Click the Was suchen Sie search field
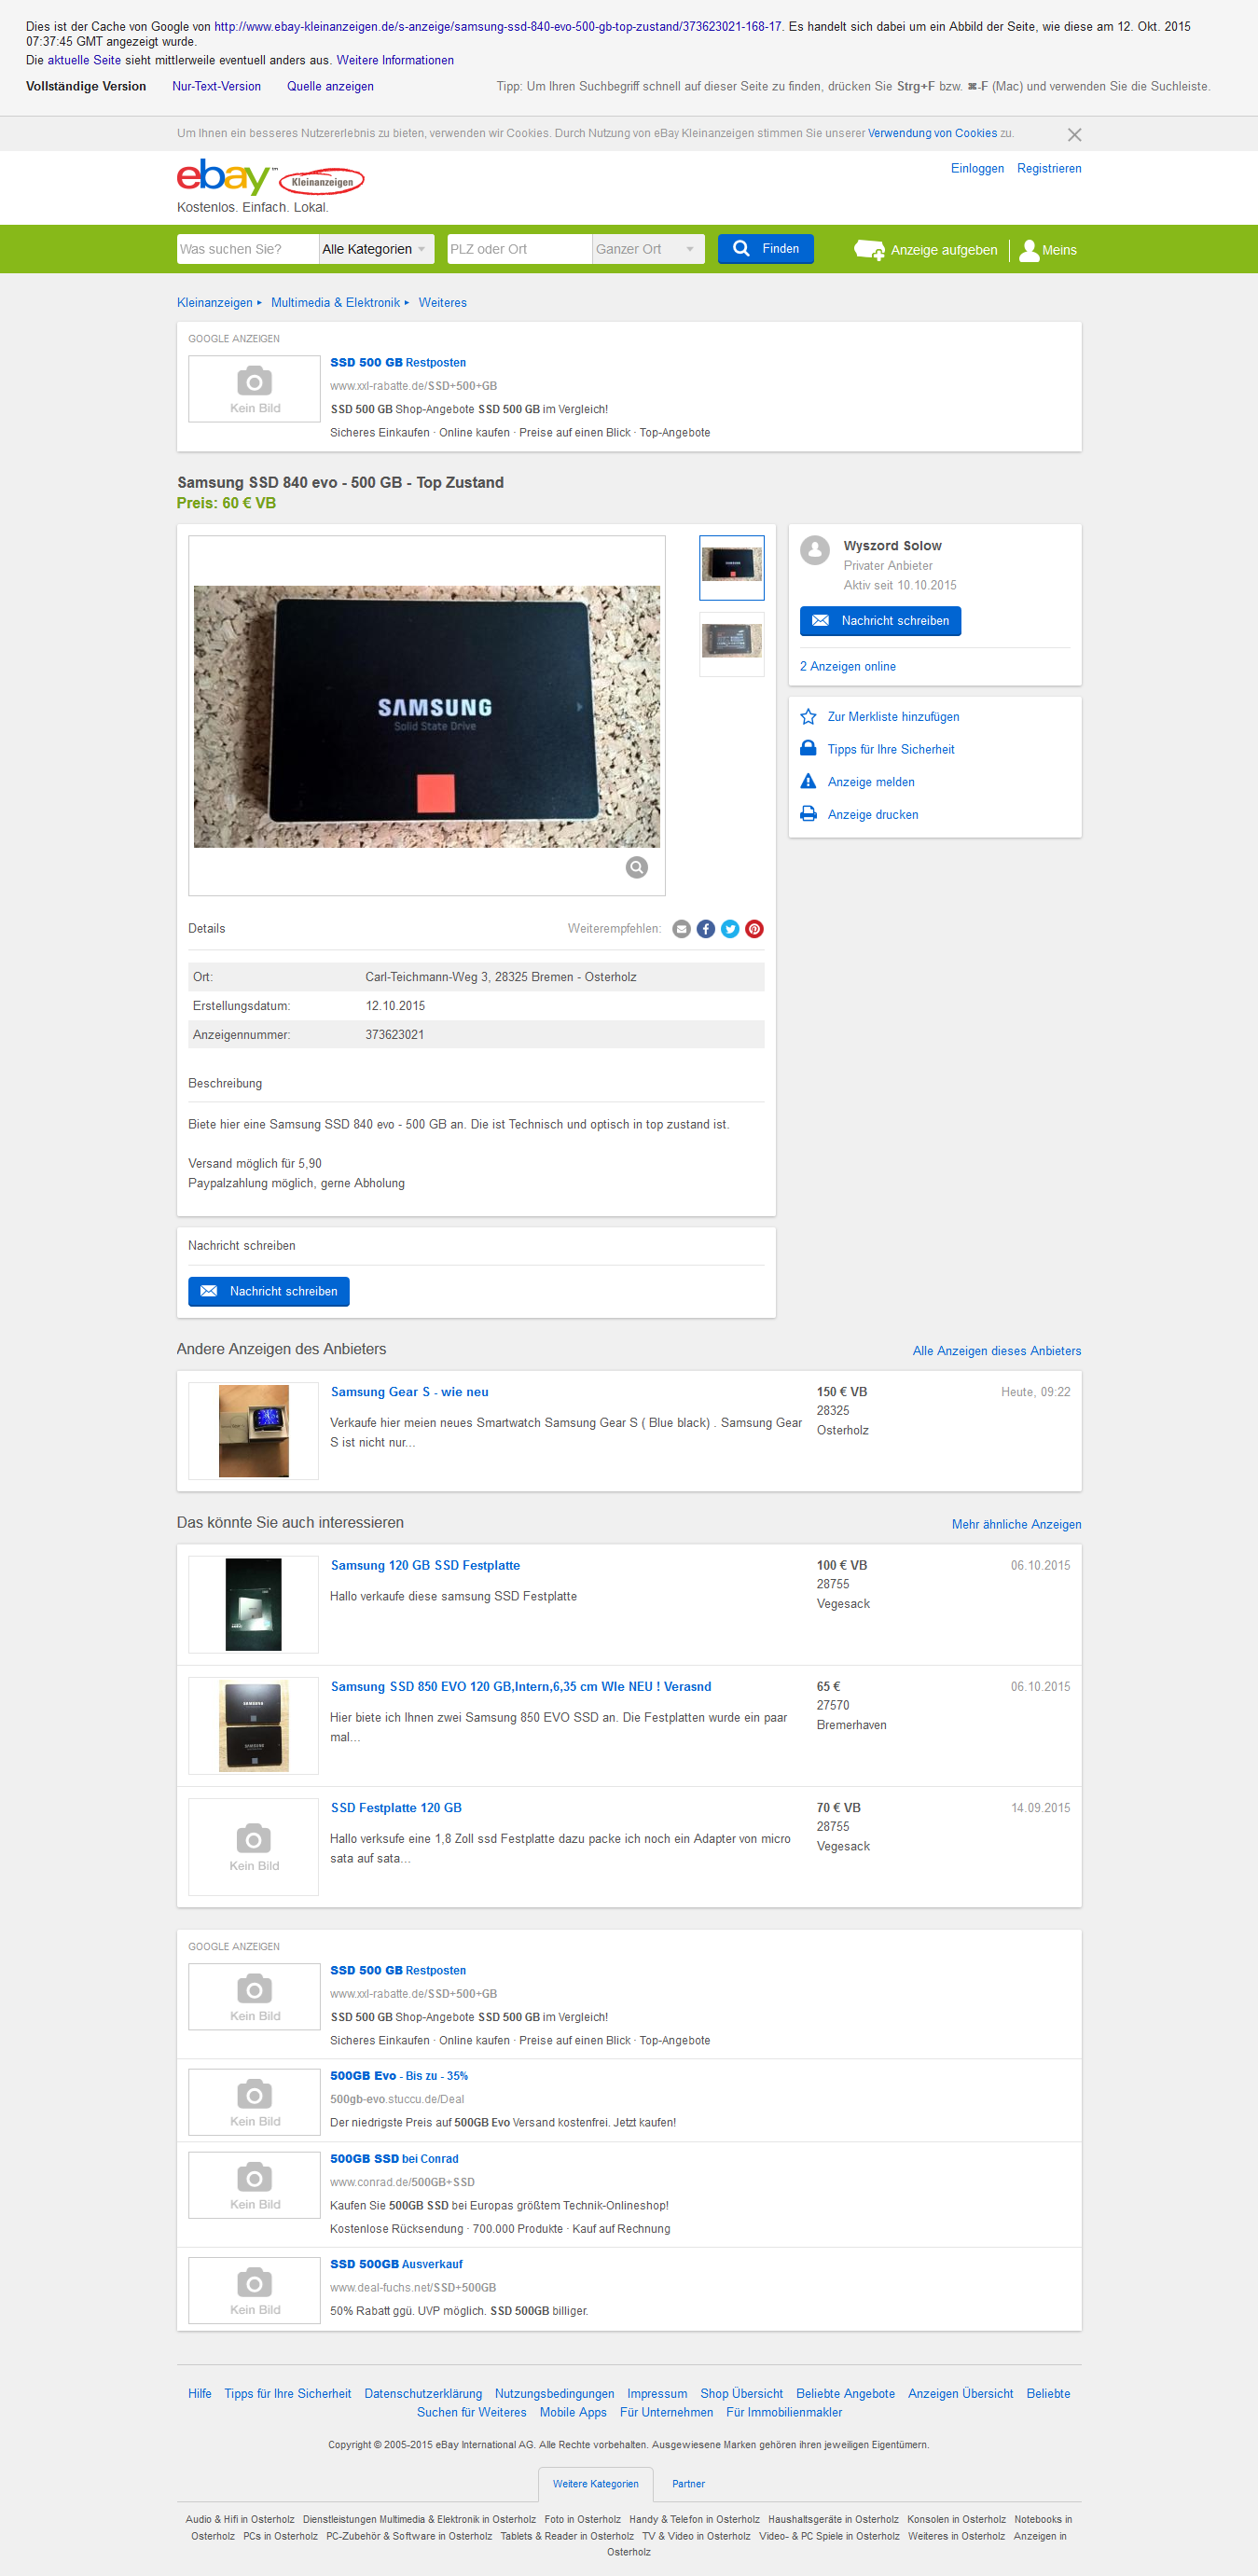 247,249
